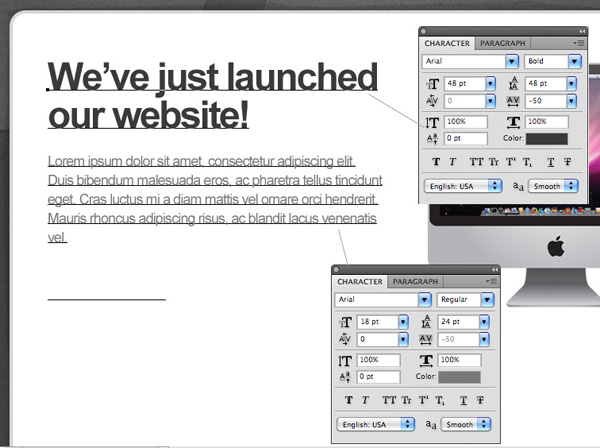Click kerning icon in lower Character panel
The image size is (600, 448).
click(345, 339)
